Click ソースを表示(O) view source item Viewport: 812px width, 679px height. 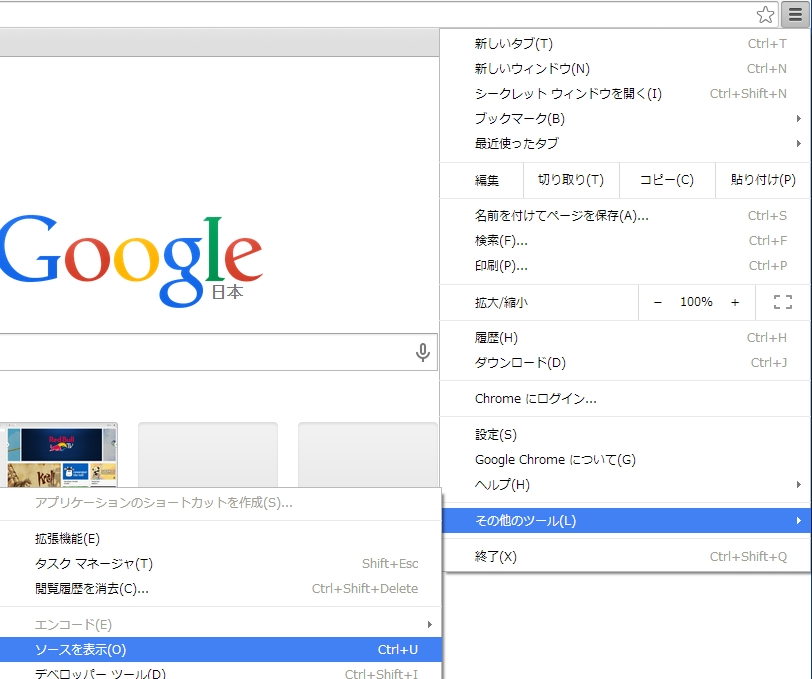click(221, 649)
